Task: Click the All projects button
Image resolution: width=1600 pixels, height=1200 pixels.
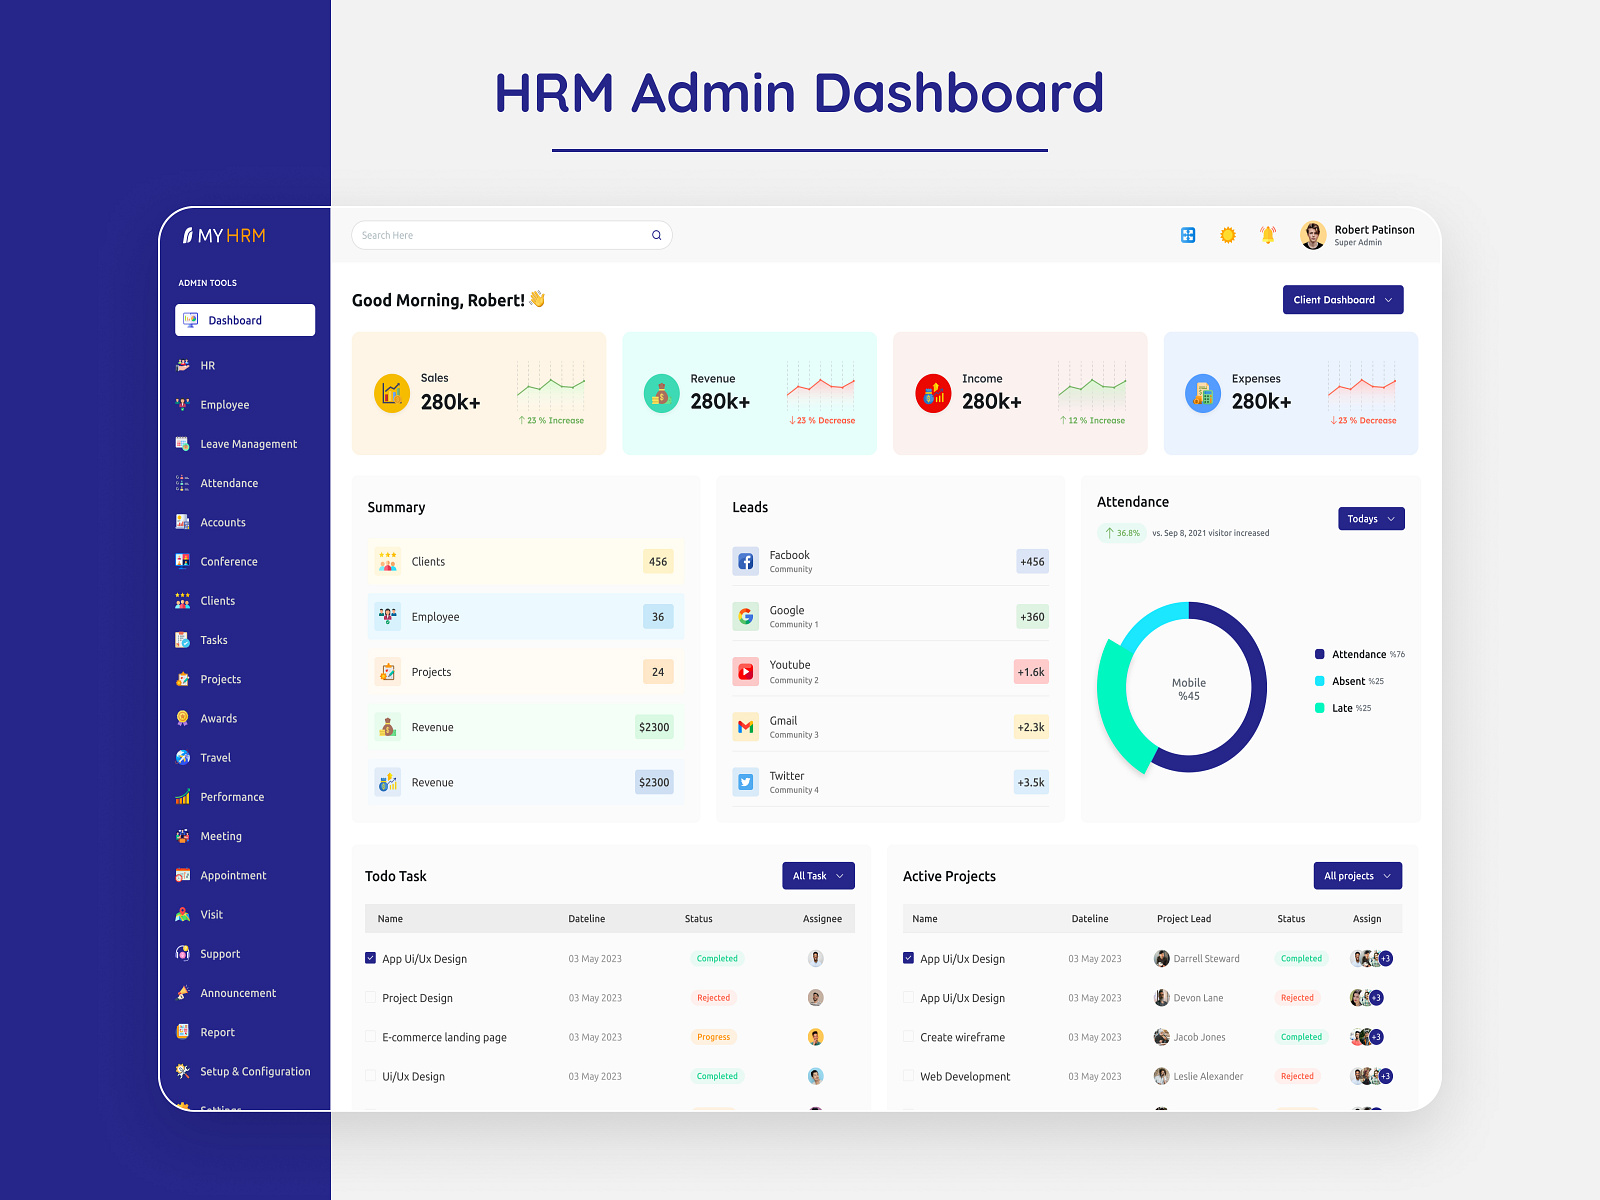Action: pyautogui.click(x=1357, y=875)
